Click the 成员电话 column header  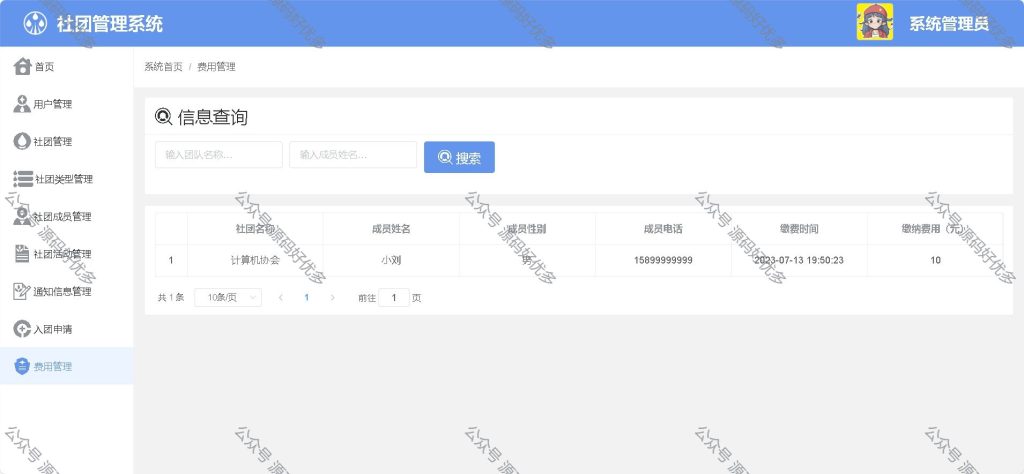[x=663, y=229]
